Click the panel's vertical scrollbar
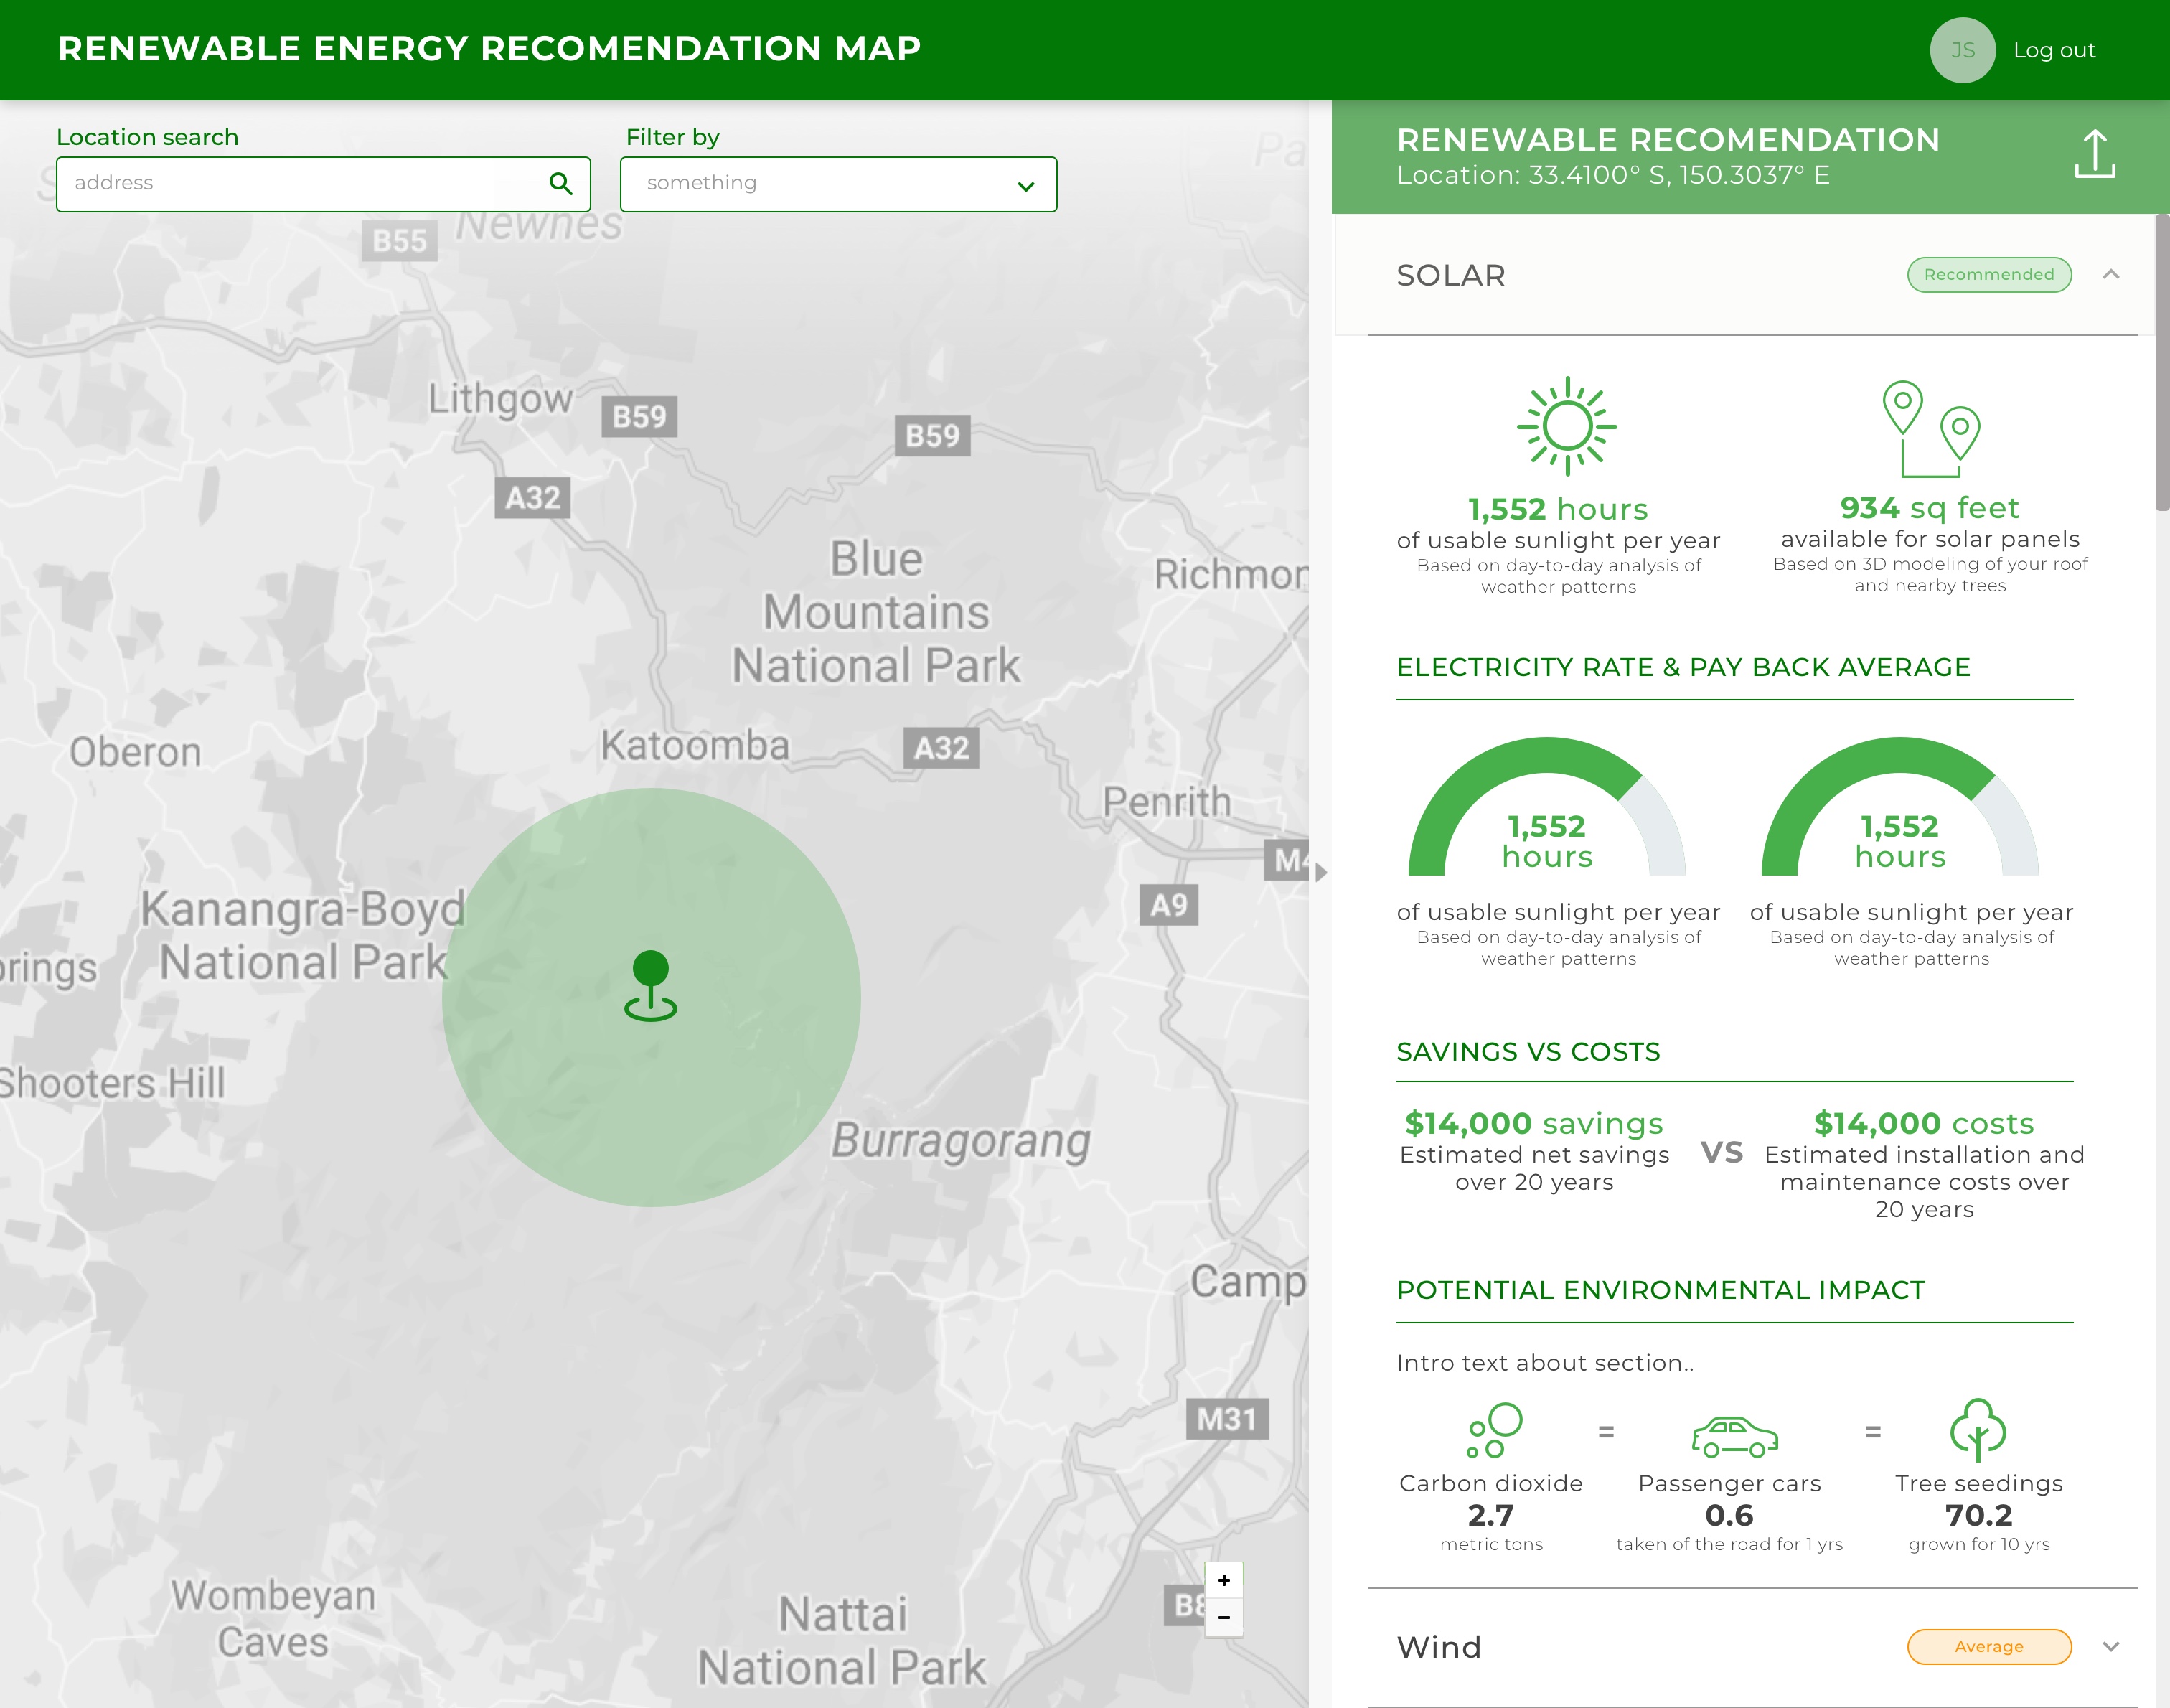The height and width of the screenshot is (1708, 2170). pos(2162,363)
